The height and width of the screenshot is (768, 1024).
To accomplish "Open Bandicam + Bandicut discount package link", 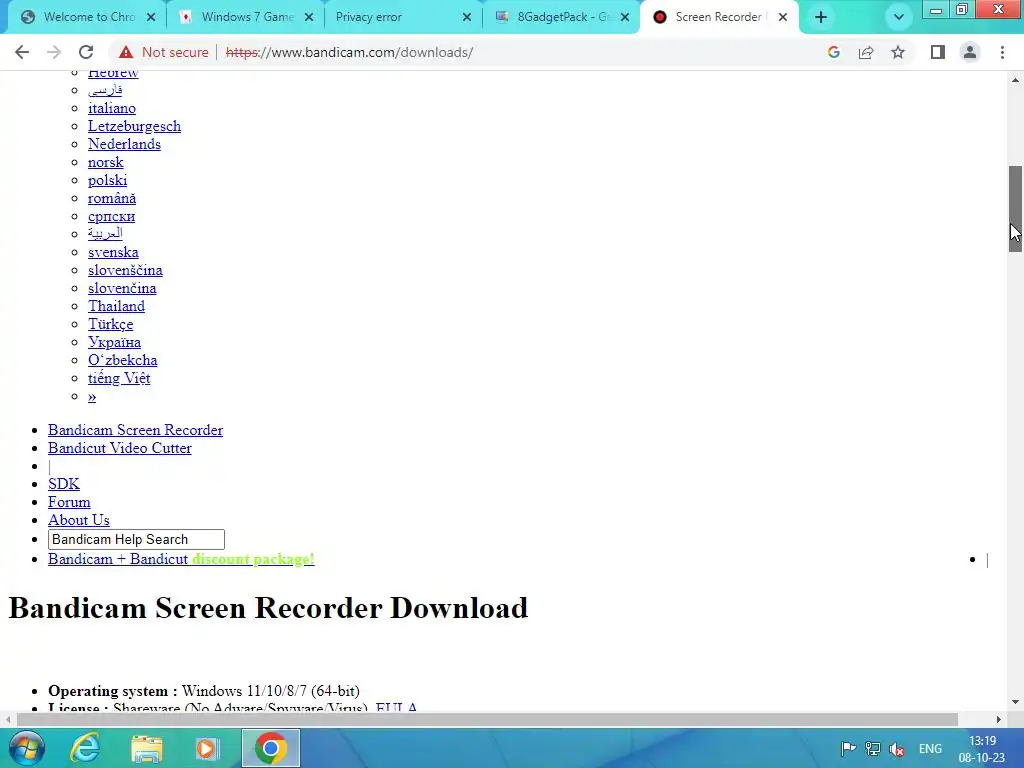I will 181,559.
